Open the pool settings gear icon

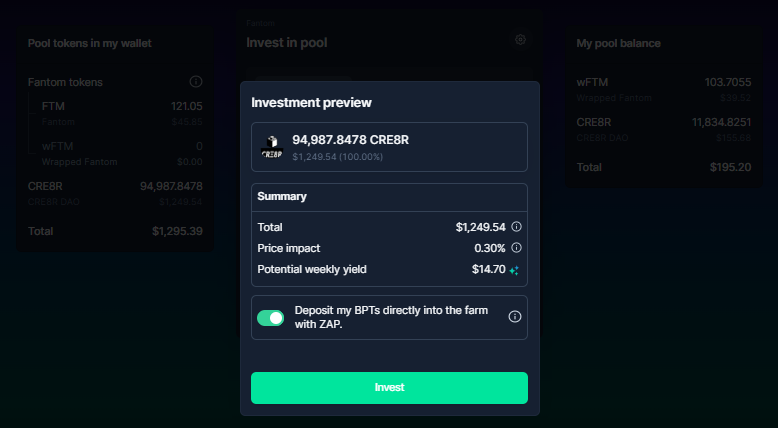point(520,40)
